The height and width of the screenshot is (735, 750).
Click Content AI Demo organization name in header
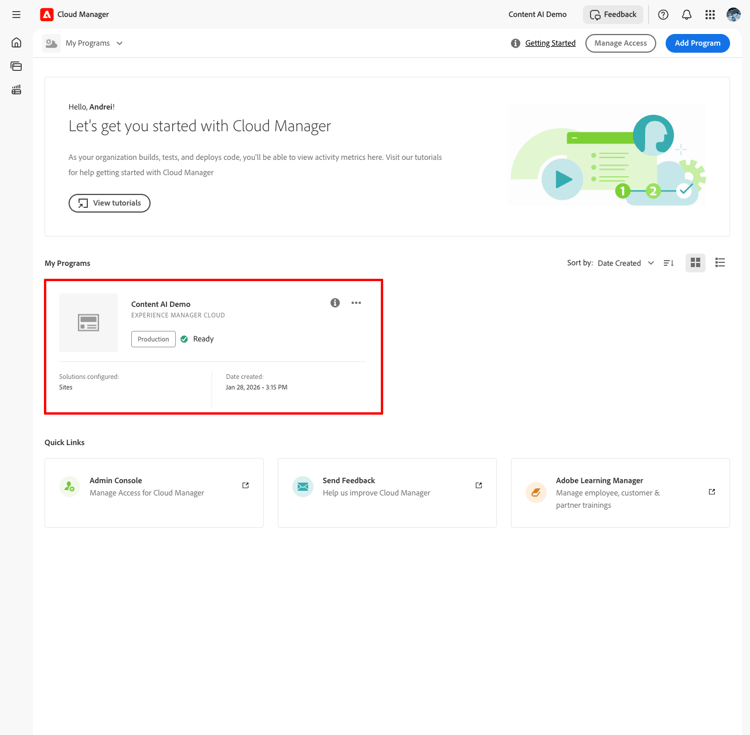[537, 14]
